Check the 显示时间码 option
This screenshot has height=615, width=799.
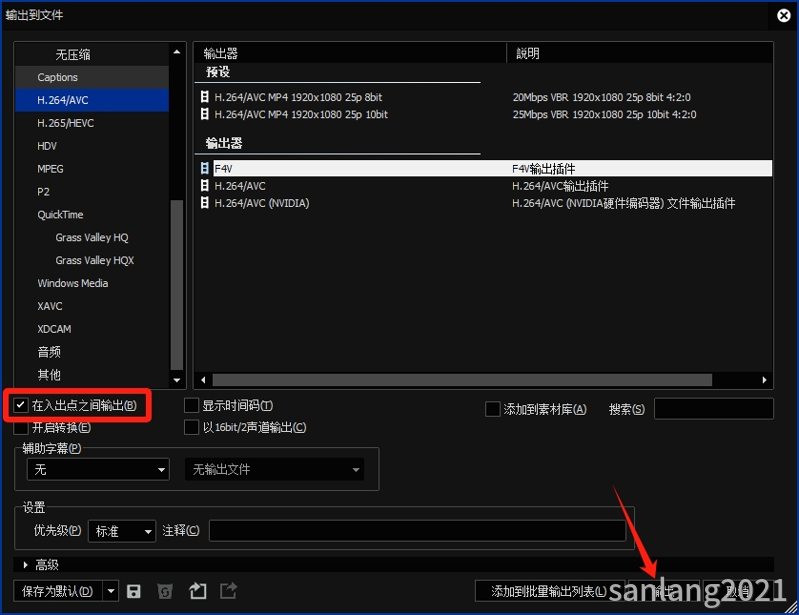191,406
